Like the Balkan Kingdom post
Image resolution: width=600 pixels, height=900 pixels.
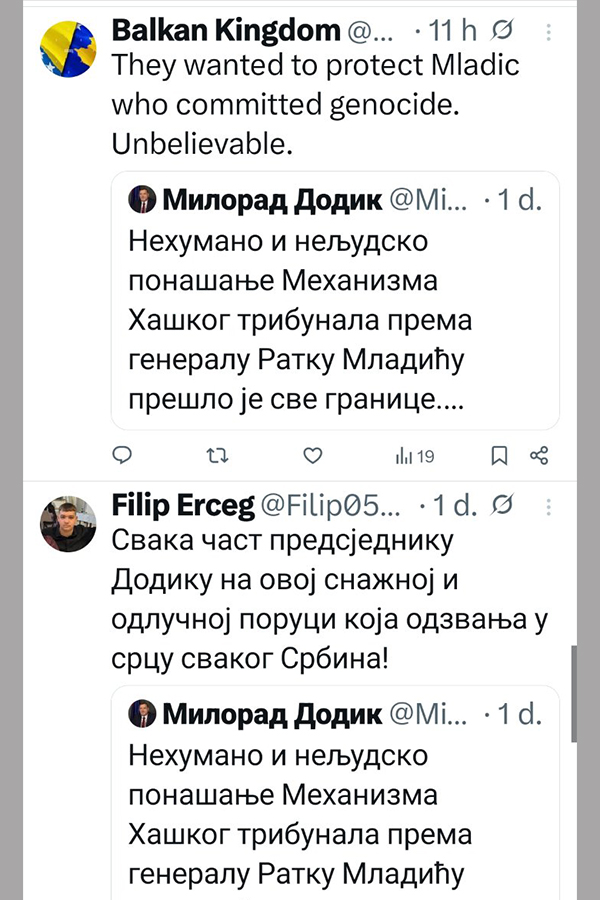(x=312, y=456)
